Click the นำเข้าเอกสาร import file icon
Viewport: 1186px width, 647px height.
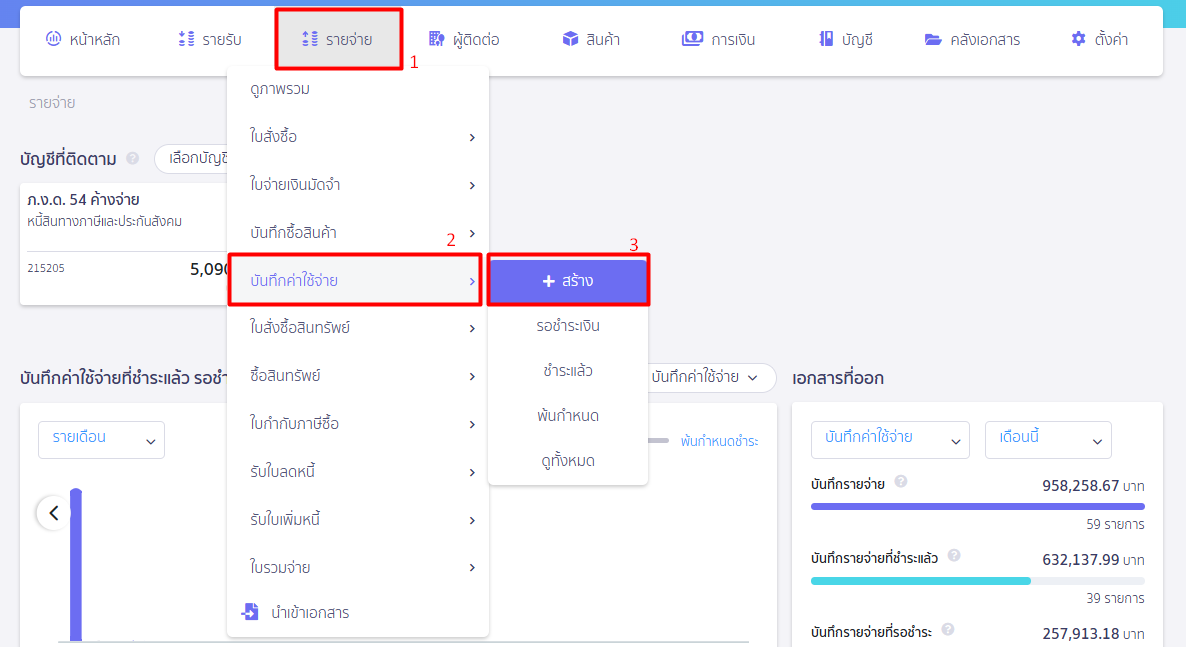[x=250, y=611]
